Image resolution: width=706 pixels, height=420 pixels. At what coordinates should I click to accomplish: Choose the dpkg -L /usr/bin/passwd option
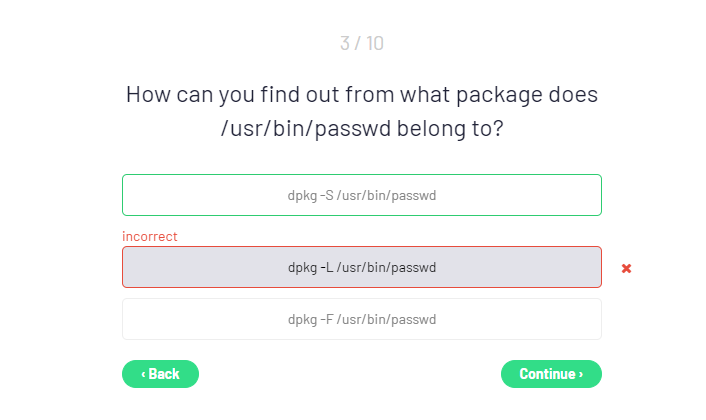[x=361, y=267]
